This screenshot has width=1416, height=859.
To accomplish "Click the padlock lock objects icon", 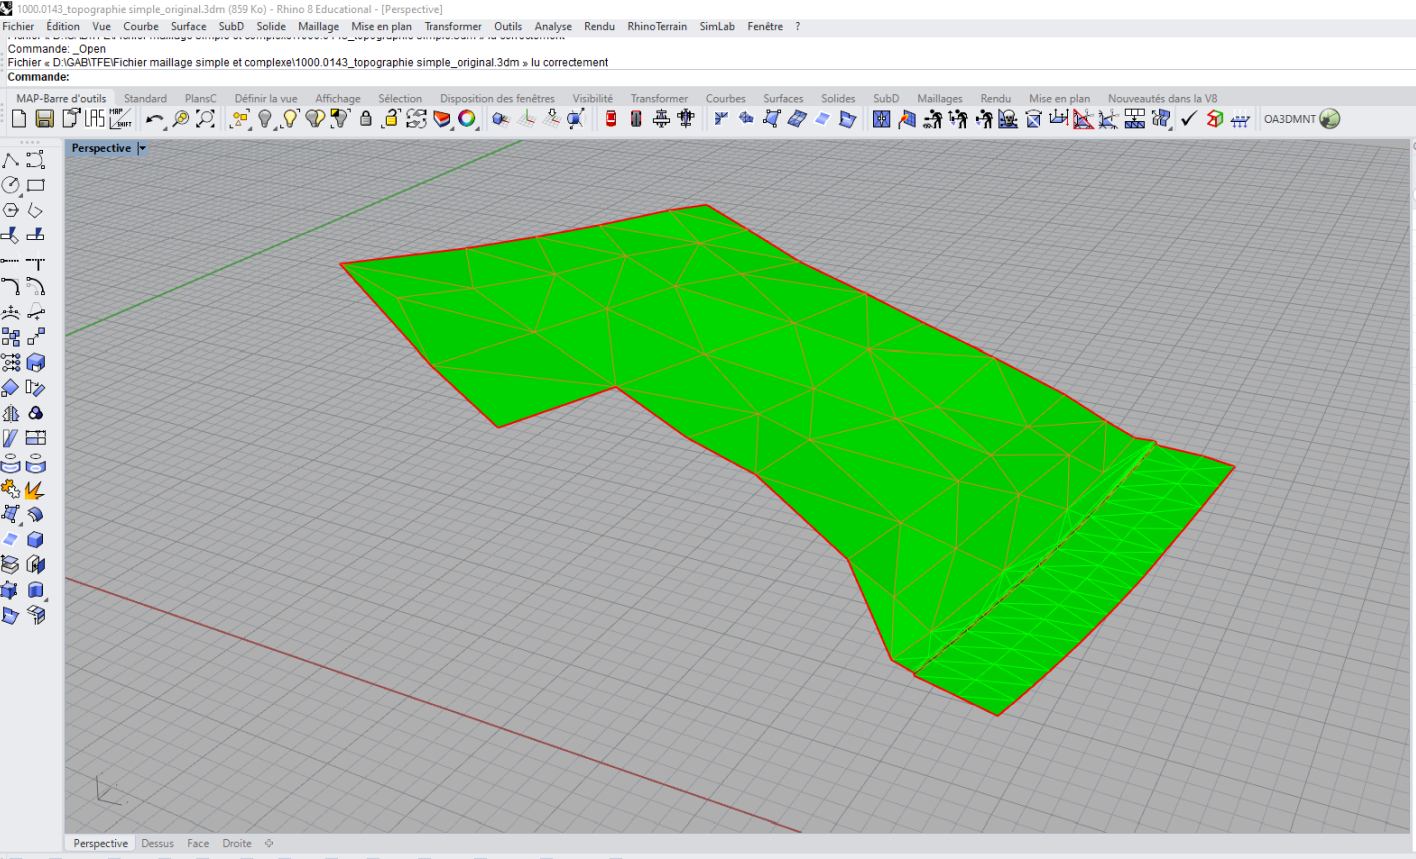I will 366,119.
